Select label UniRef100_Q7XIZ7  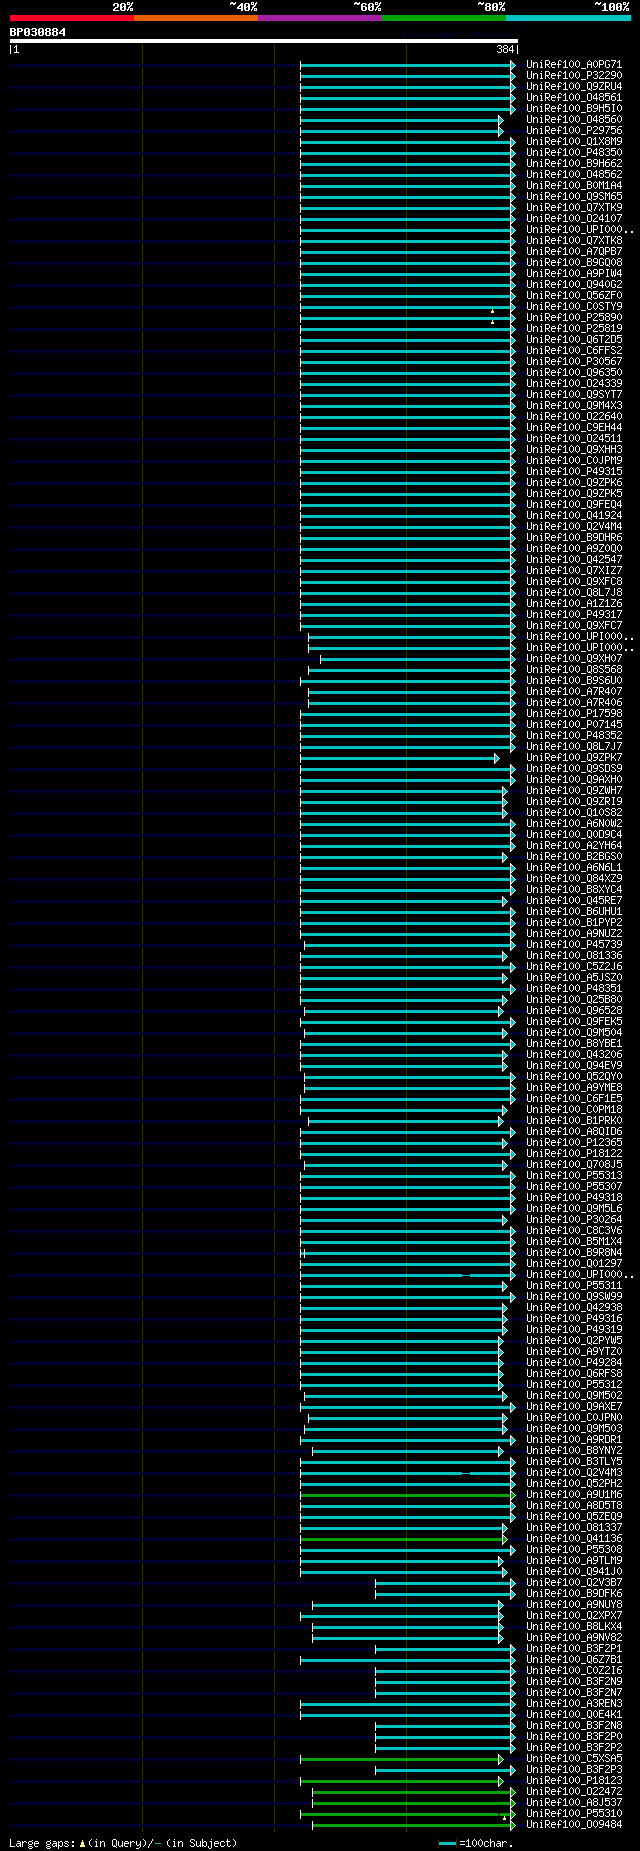click(x=574, y=570)
